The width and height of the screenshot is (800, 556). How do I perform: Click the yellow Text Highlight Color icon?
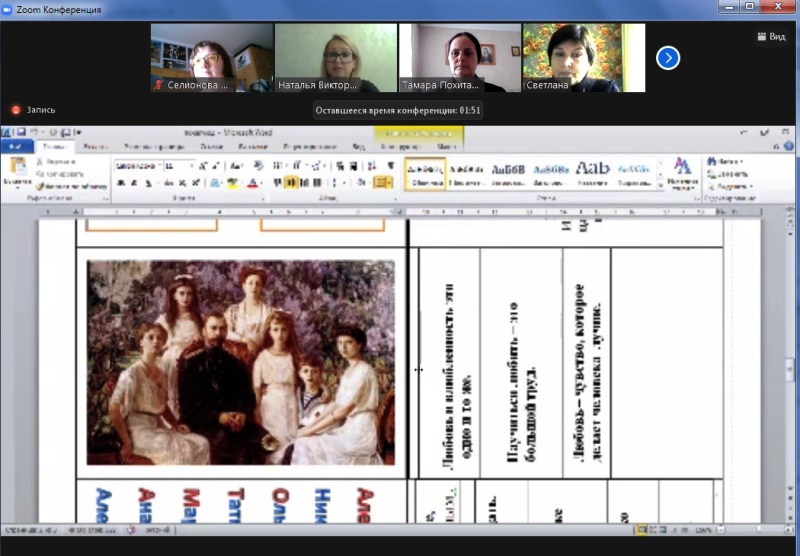(x=233, y=183)
